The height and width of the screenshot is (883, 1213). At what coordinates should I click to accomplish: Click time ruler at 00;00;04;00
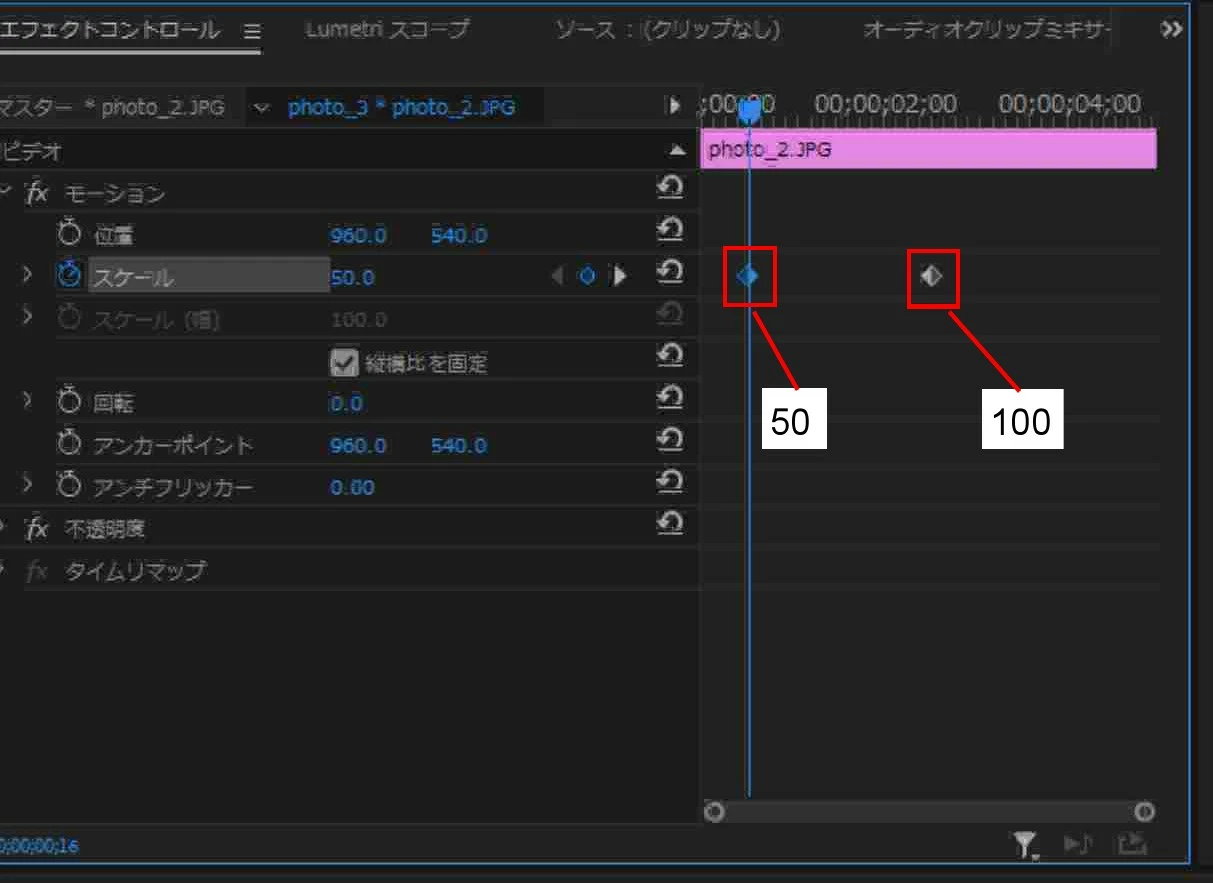(x=1069, y=104)
